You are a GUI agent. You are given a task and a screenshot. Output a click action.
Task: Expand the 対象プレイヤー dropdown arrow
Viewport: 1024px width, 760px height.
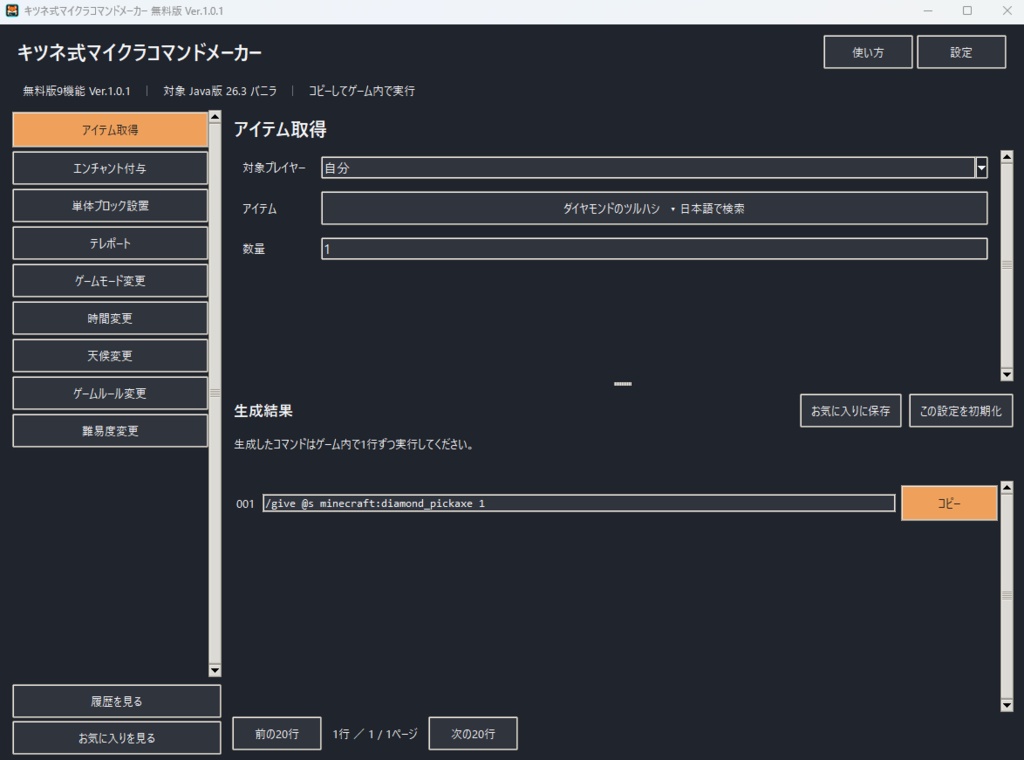(981, 168)
